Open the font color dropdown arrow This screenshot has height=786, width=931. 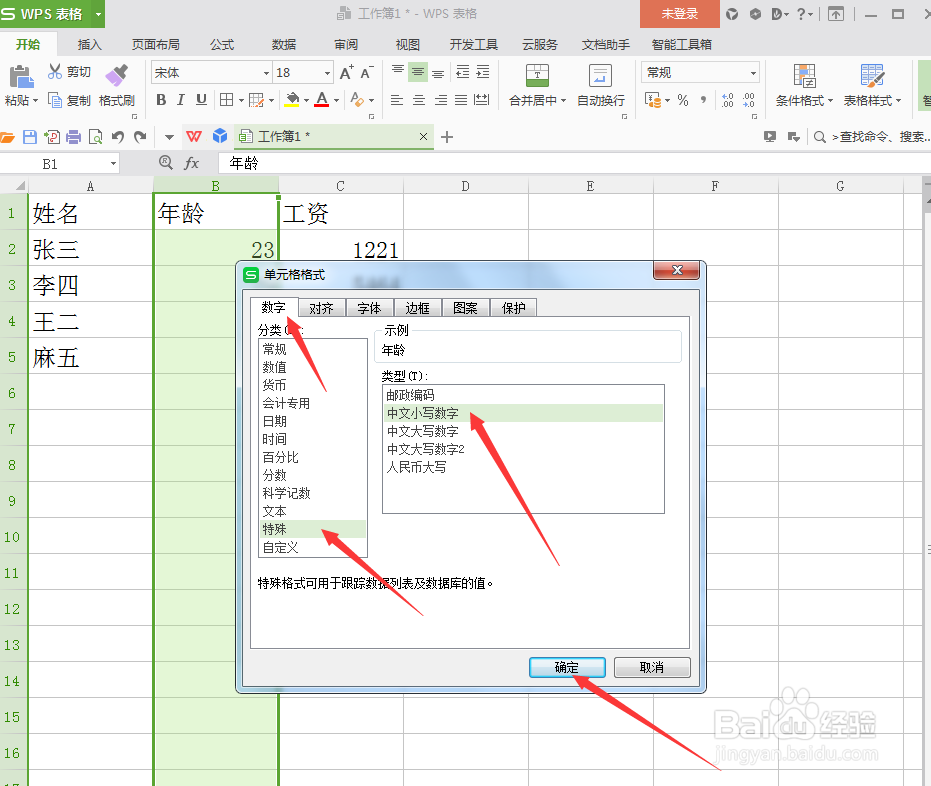pyautogui.click(x=335, y=100)
